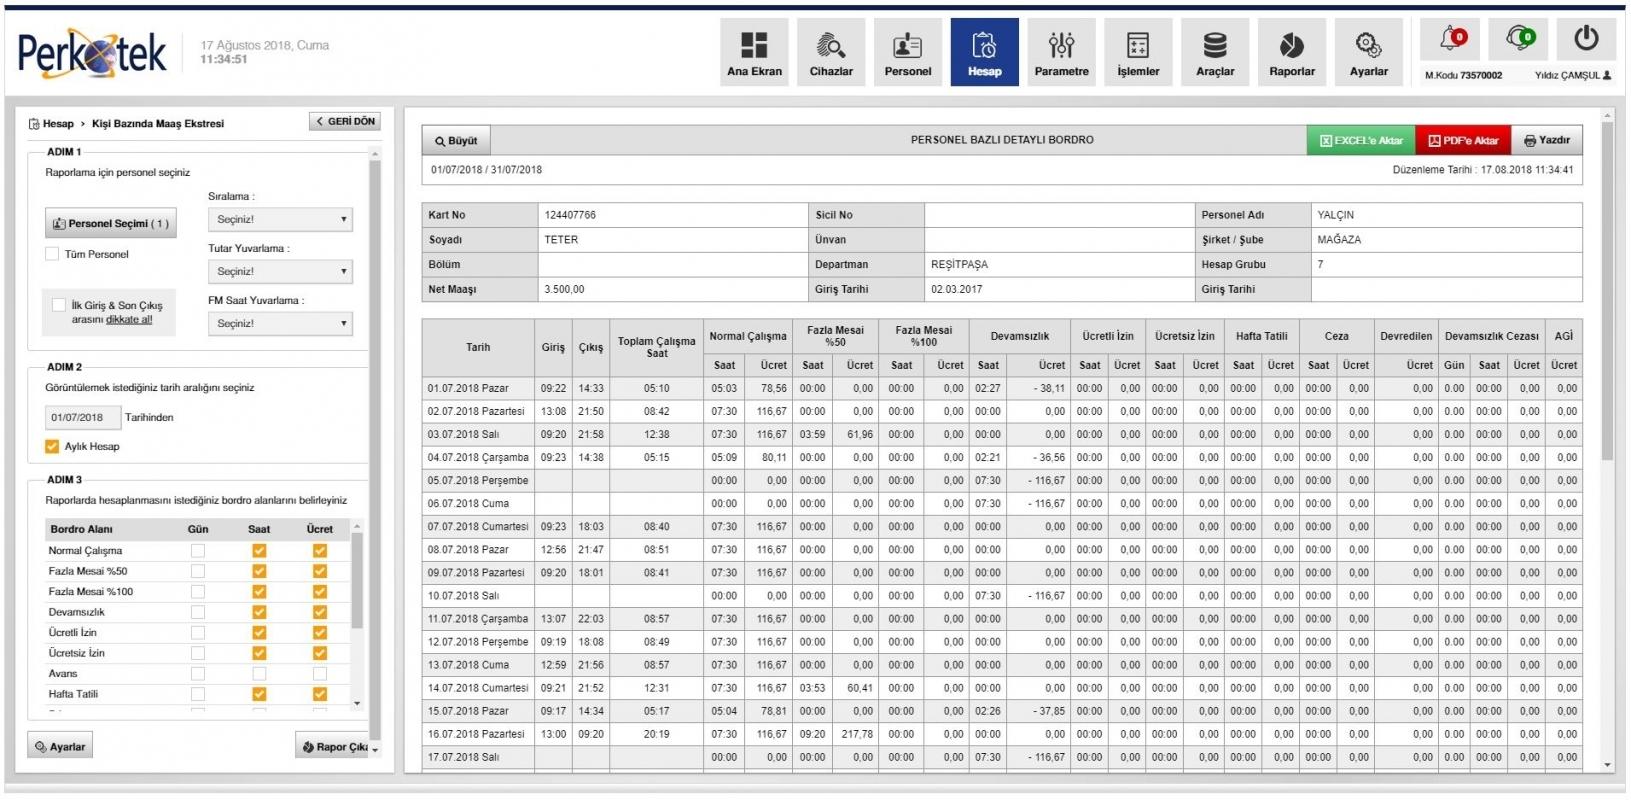Go to the Personel section icon

(908, 52)
